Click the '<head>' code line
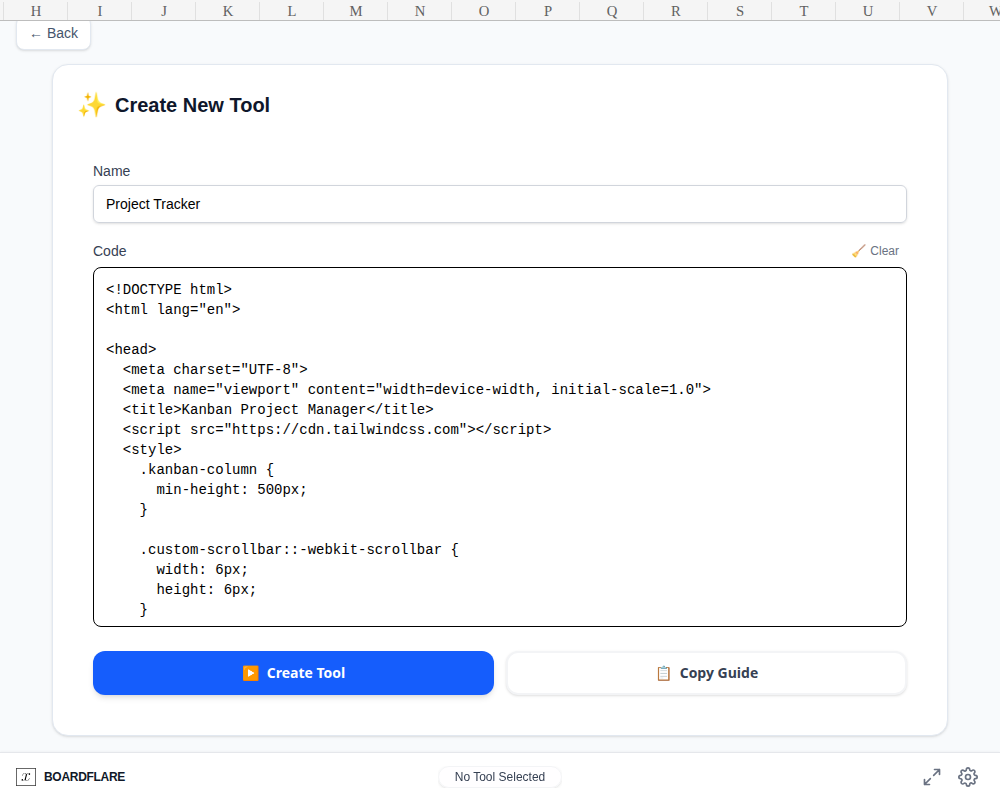Screen dimensions: 1000x800 point(131,349)
